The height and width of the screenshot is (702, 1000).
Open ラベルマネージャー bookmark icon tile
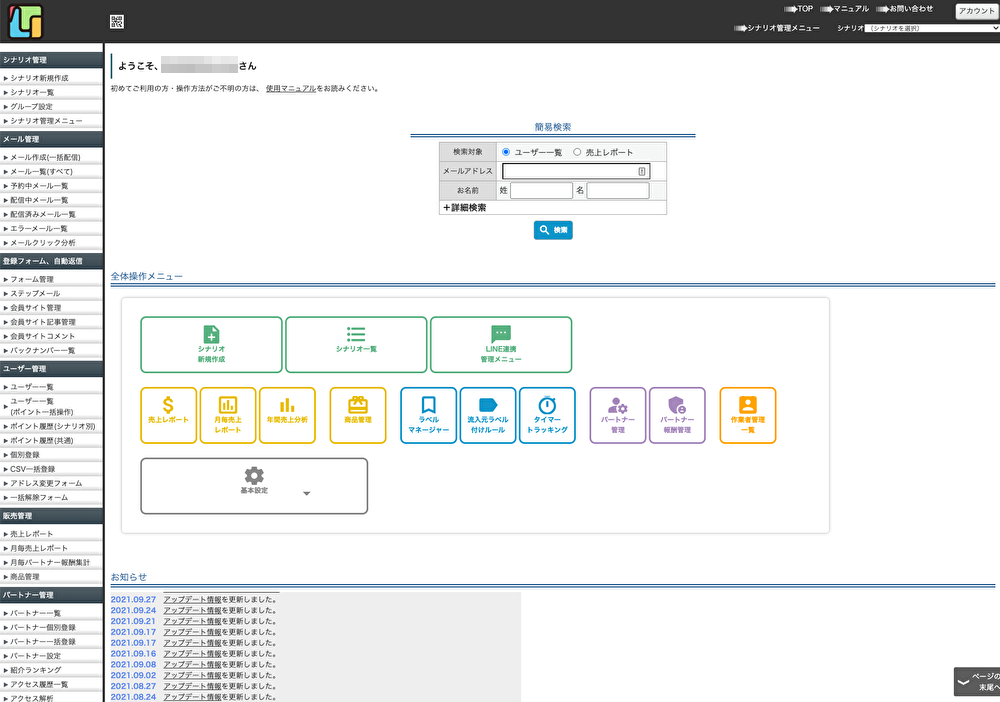point(428,415)
